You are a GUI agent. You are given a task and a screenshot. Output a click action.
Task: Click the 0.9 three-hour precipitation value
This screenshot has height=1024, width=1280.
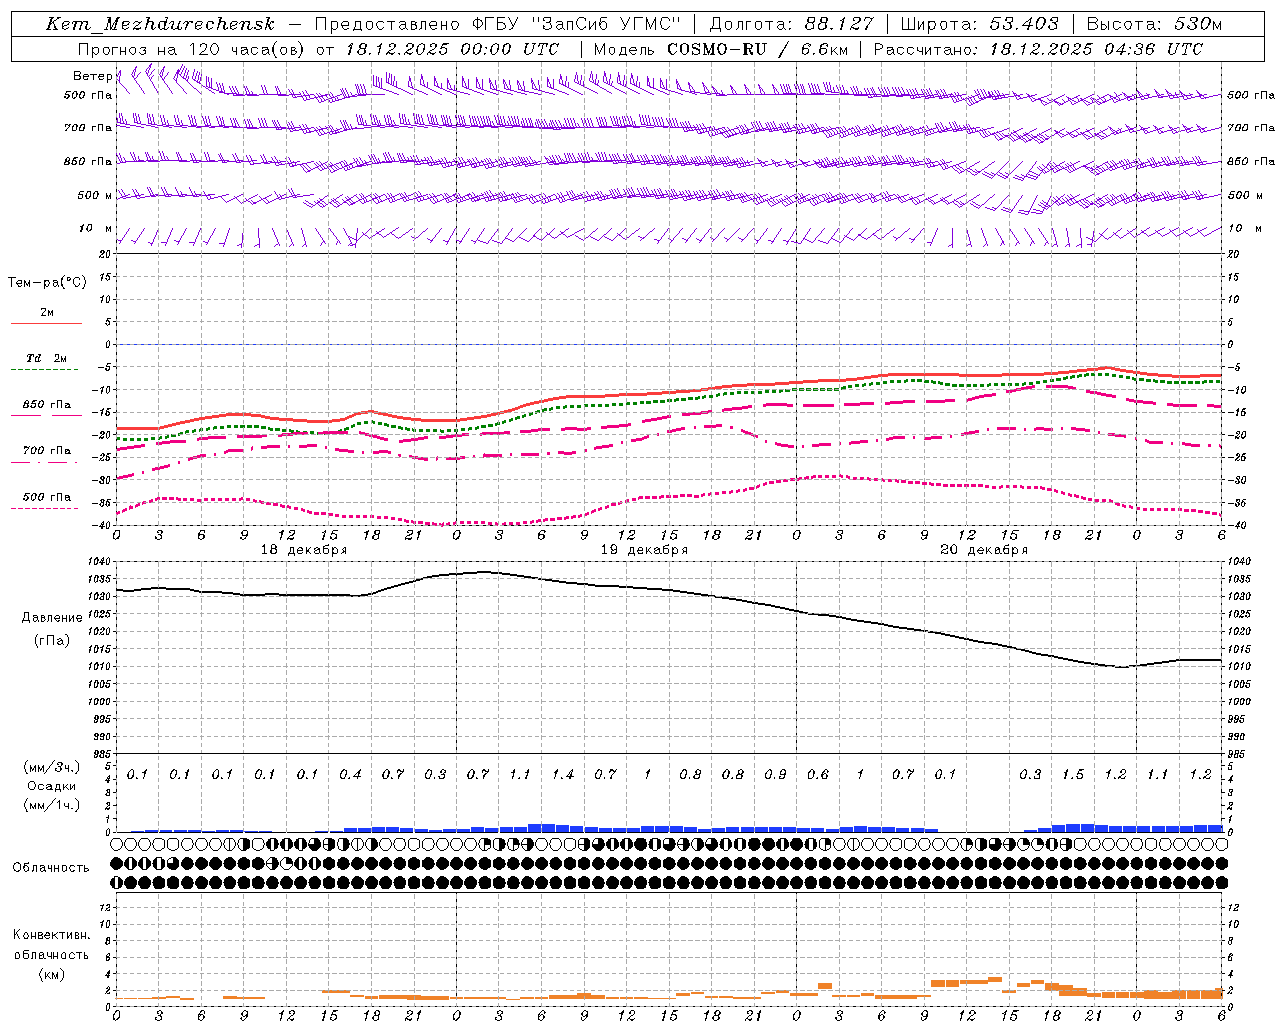(775, 775)
